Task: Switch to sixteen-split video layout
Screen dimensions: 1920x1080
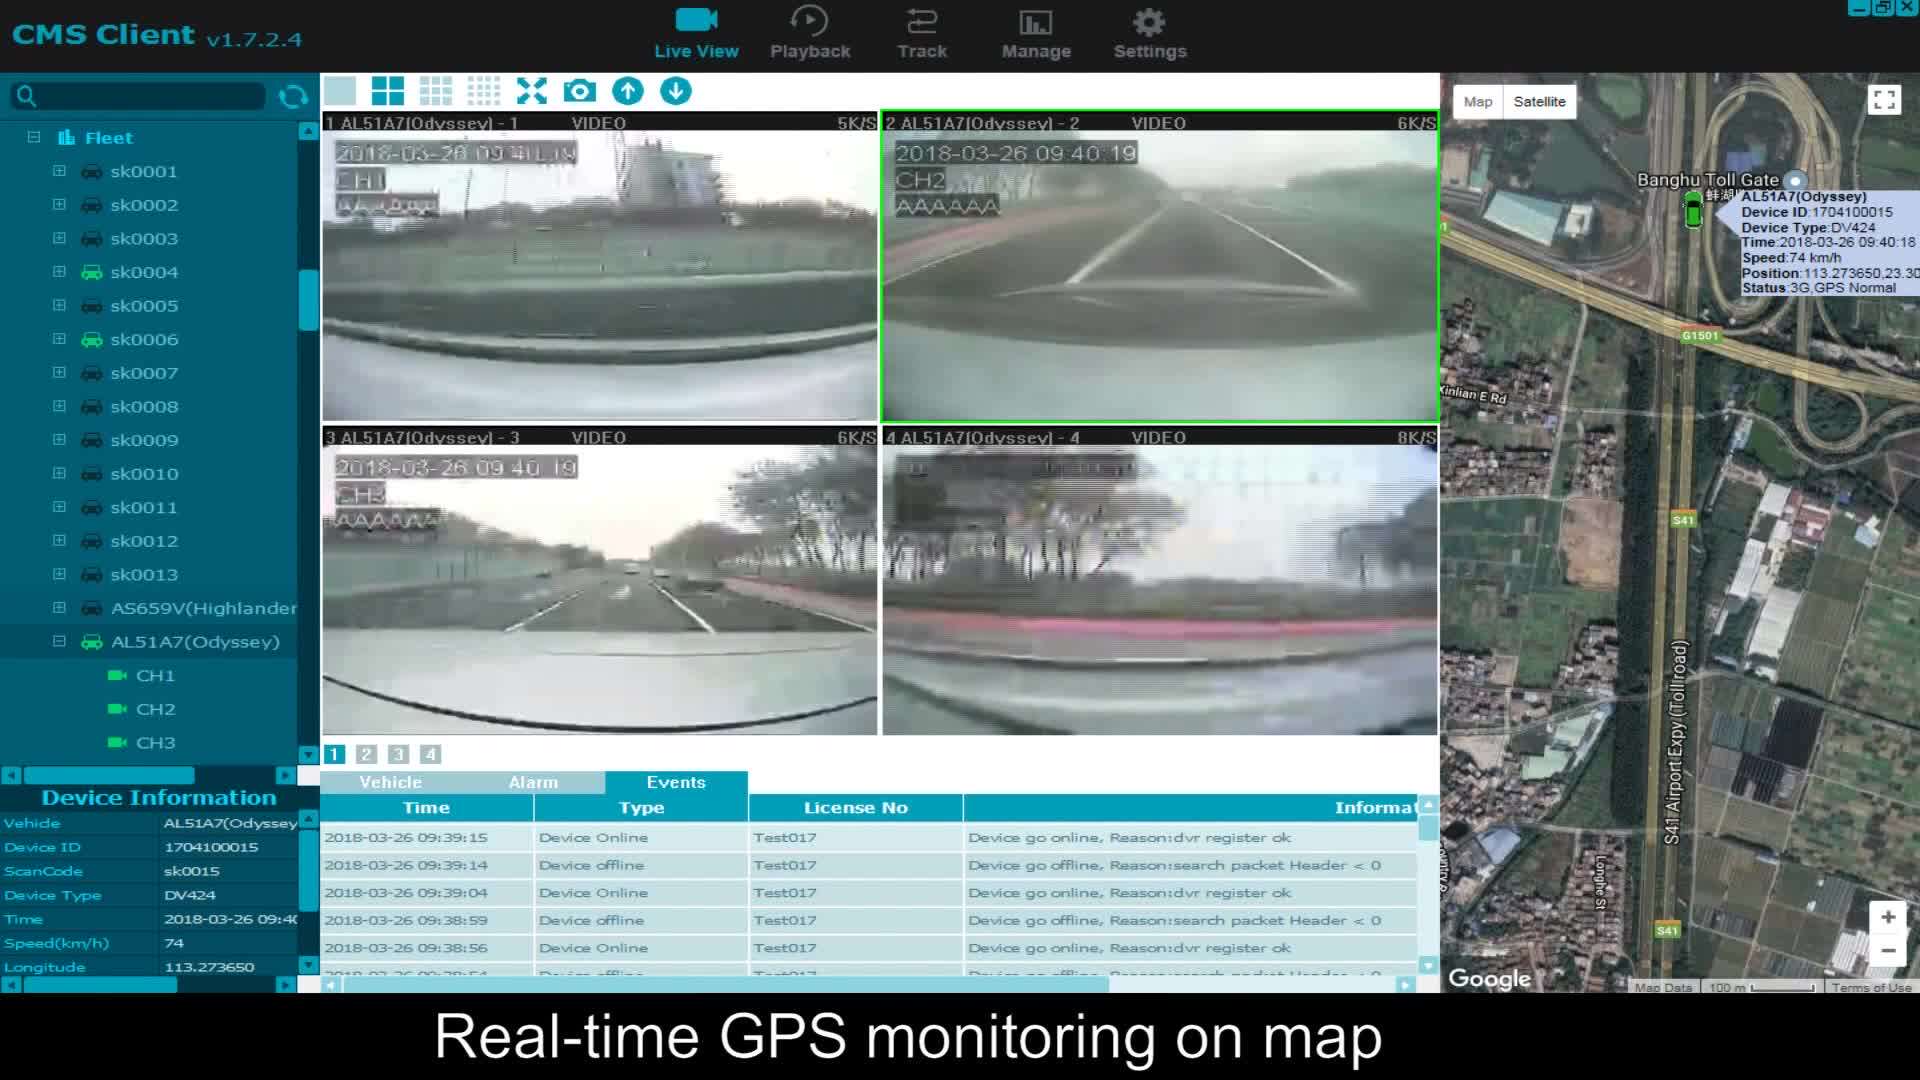Action: 484,91
